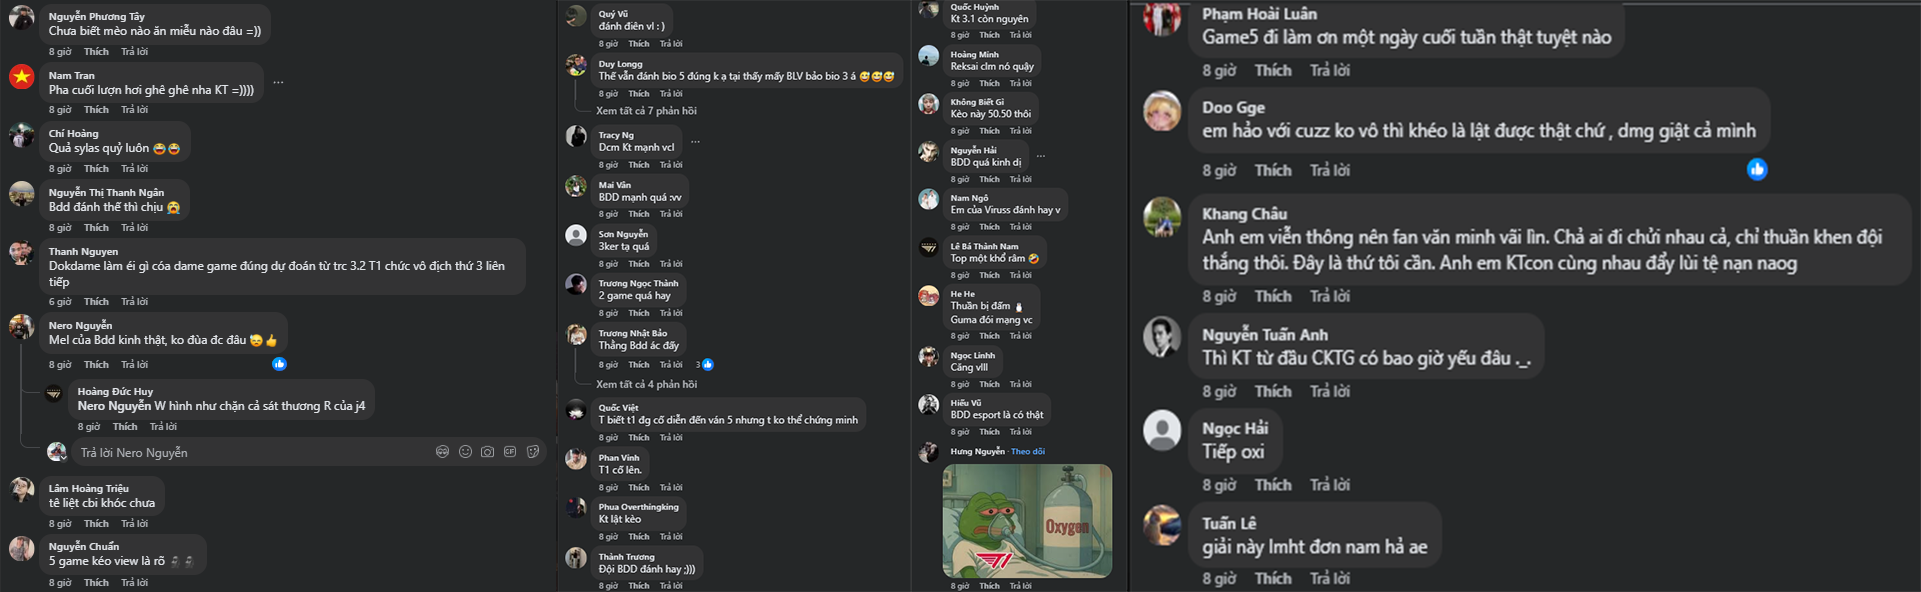Open emoji picker in reply box
This screenshot has width=1921, height=592.
465,452
